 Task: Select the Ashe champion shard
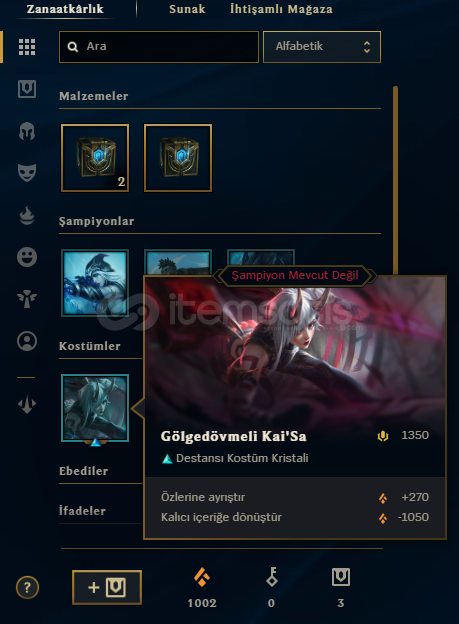click(x=95, y=283)
